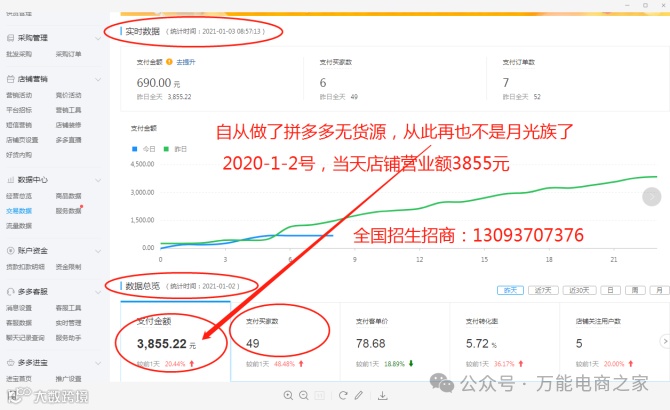Open 聊天记录查询 under 多多客服

click(25, 338)
